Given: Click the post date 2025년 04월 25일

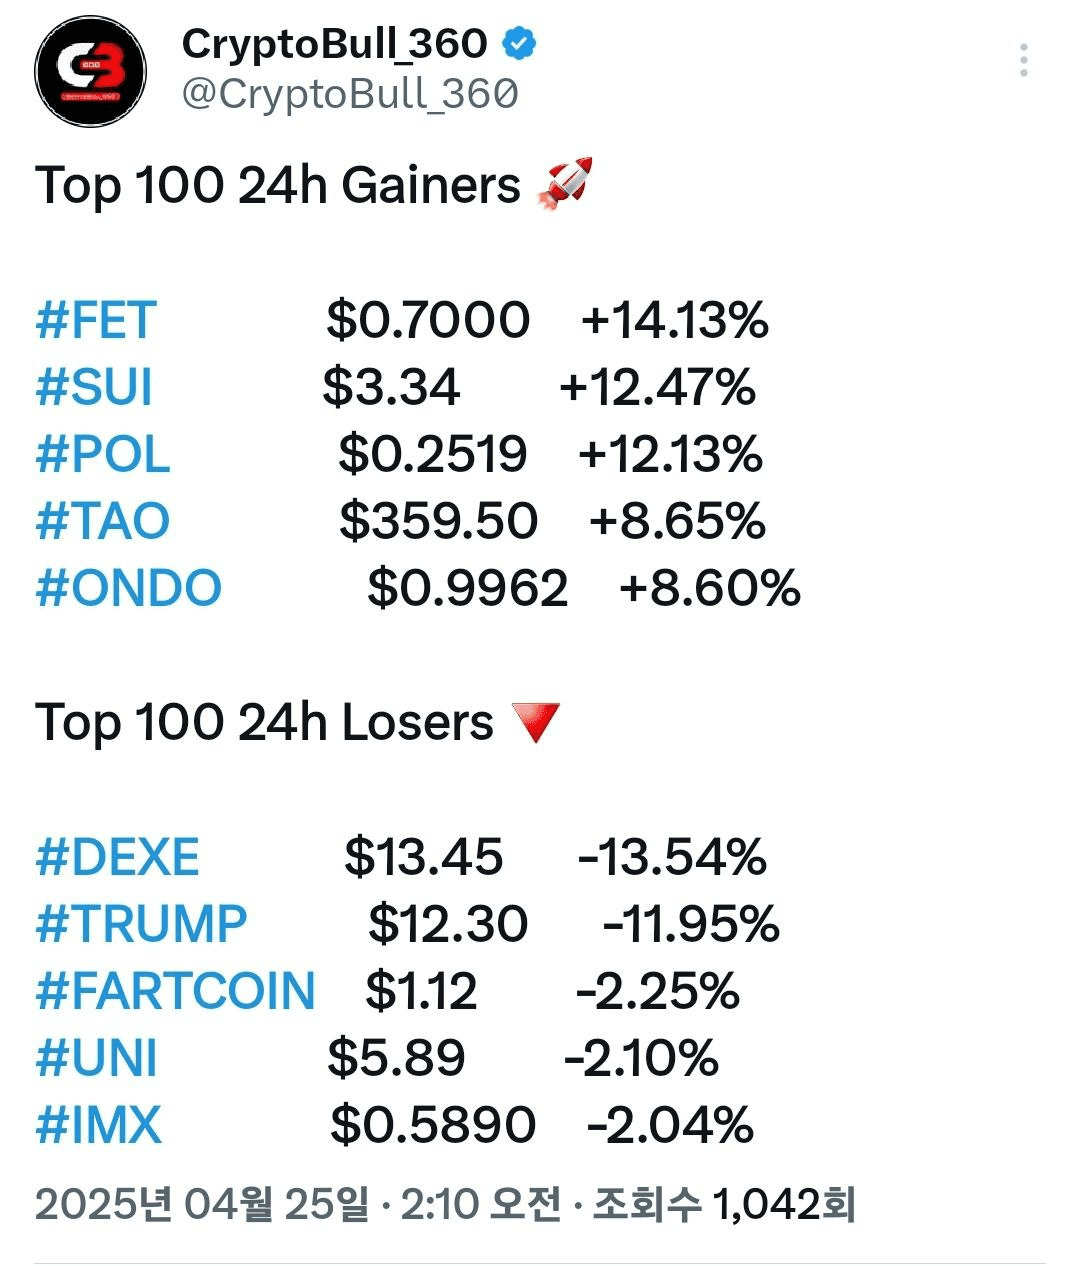Looking at the screenshot, I should [201, 1205].
